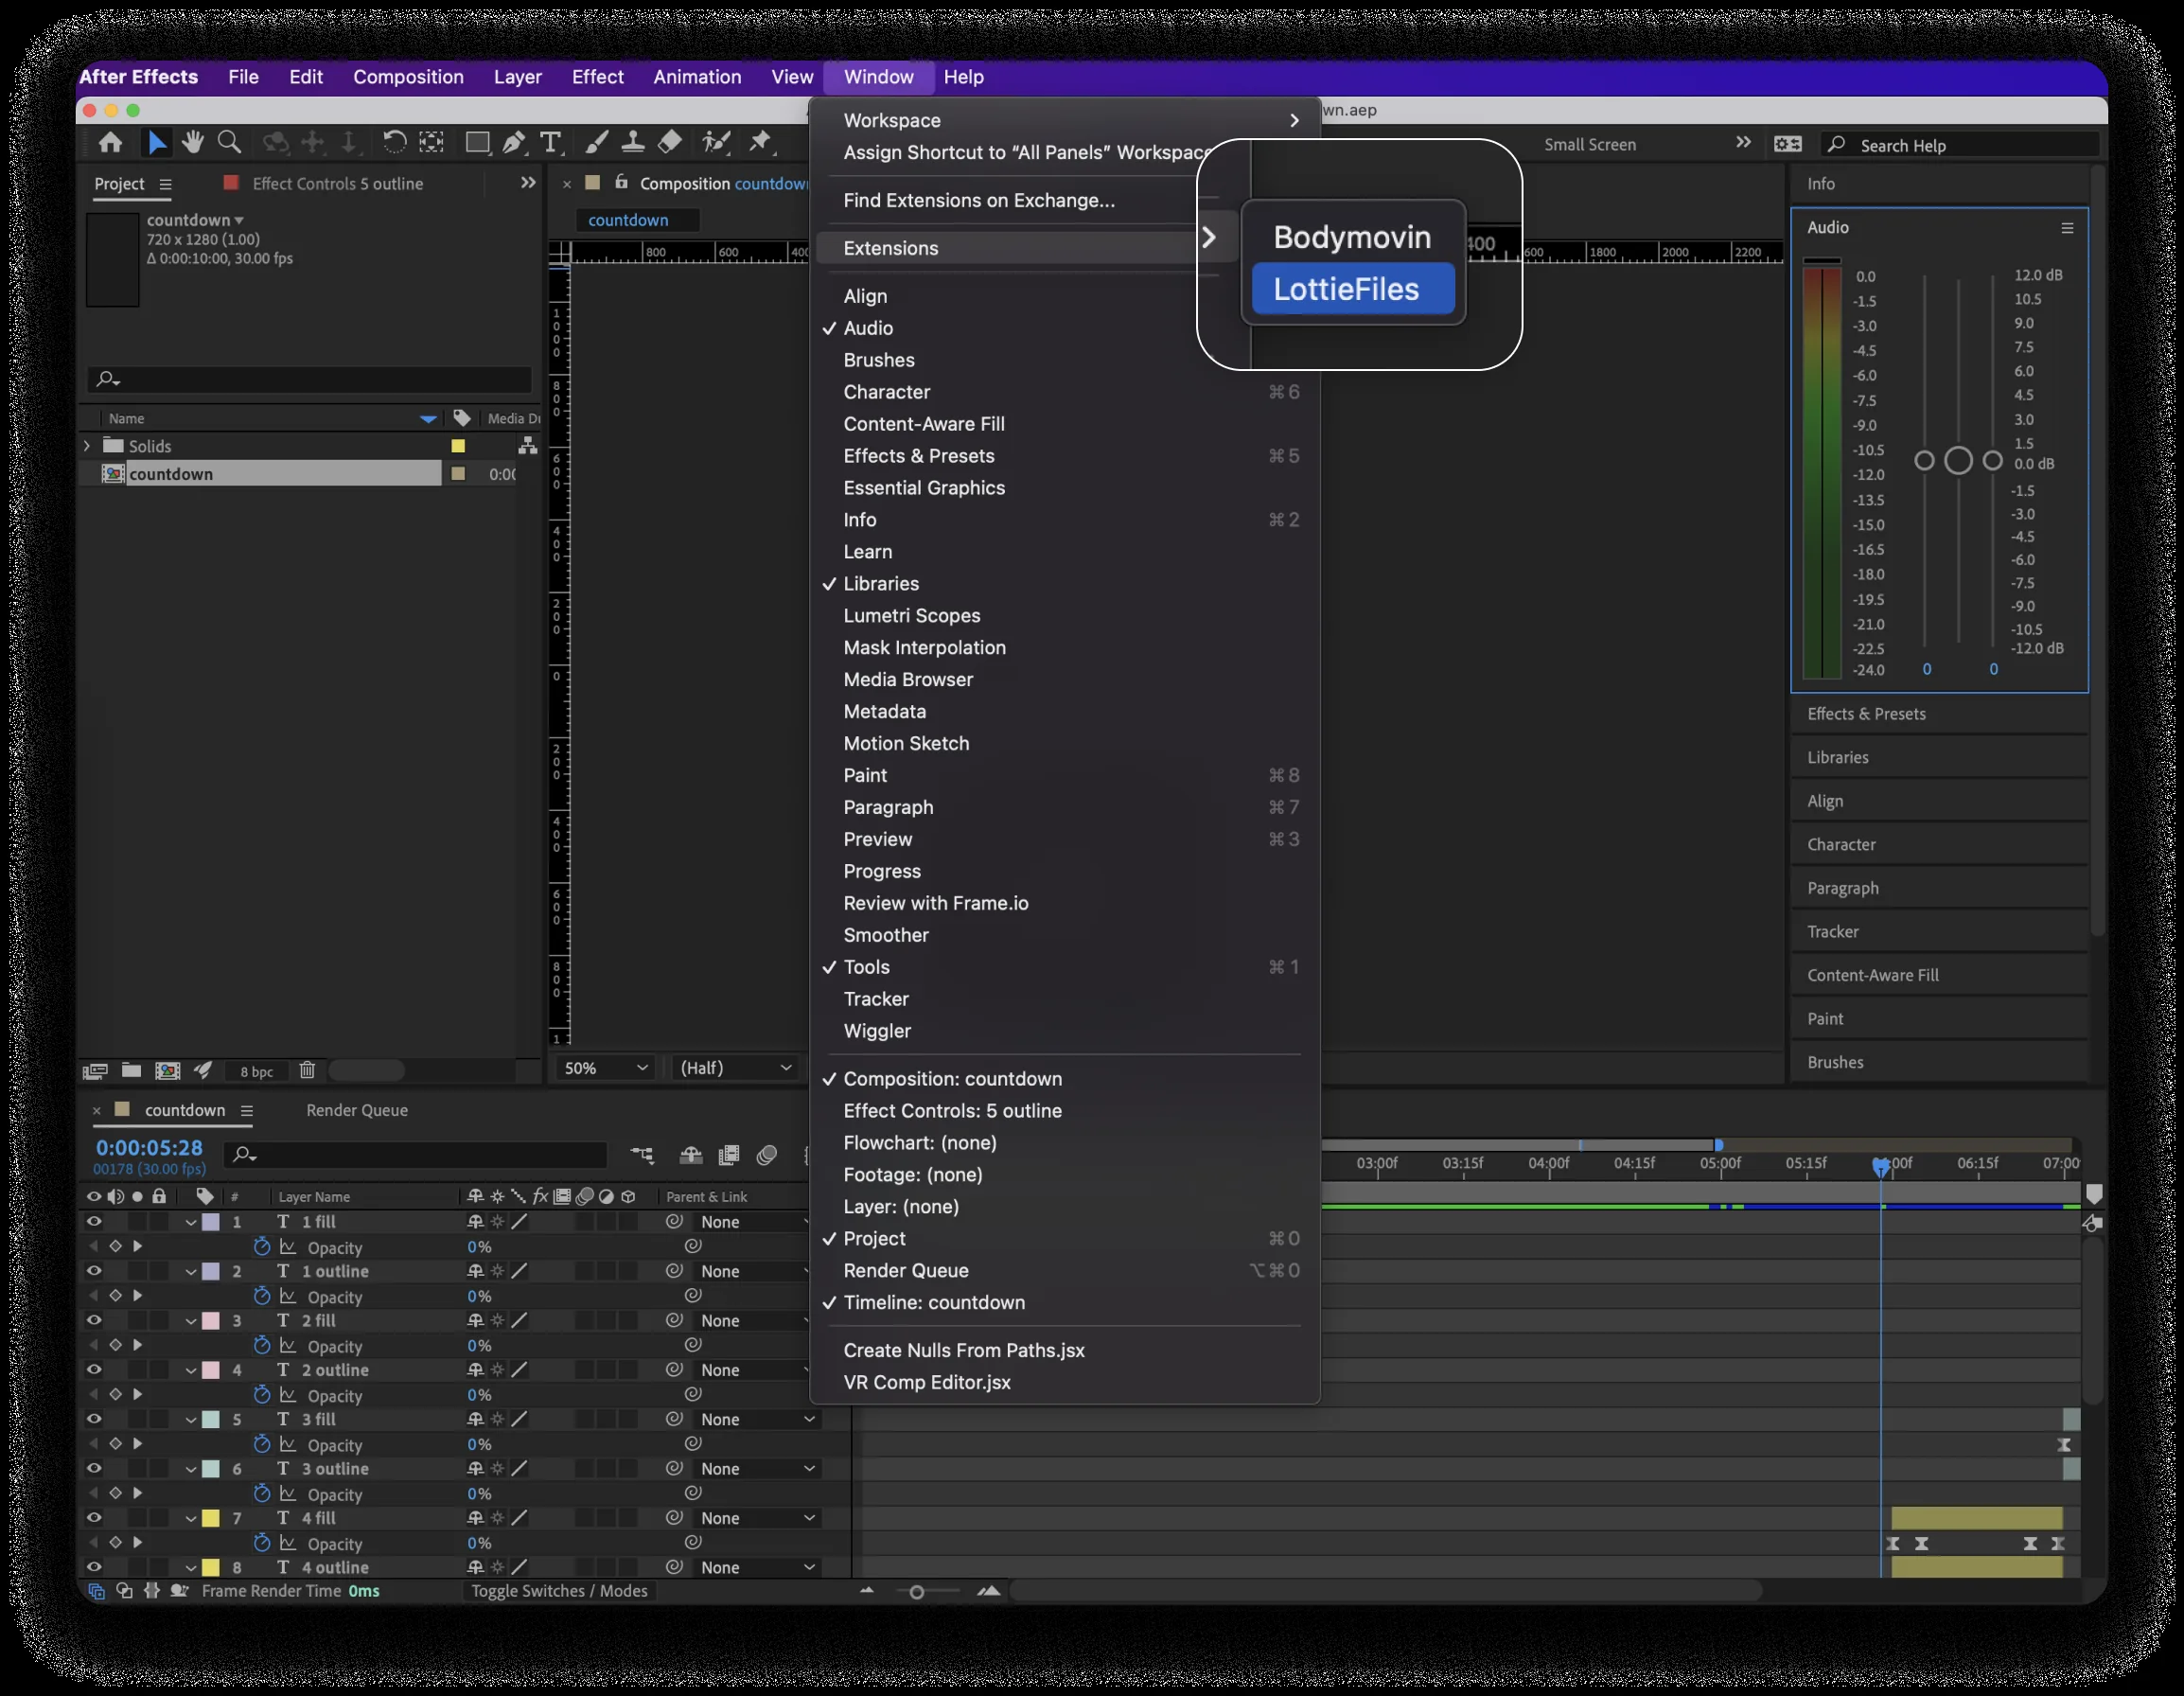Click the Search Help field
This screenshot has width=2184, height=1696.
pyautogui.click(x=1962, y=145)
